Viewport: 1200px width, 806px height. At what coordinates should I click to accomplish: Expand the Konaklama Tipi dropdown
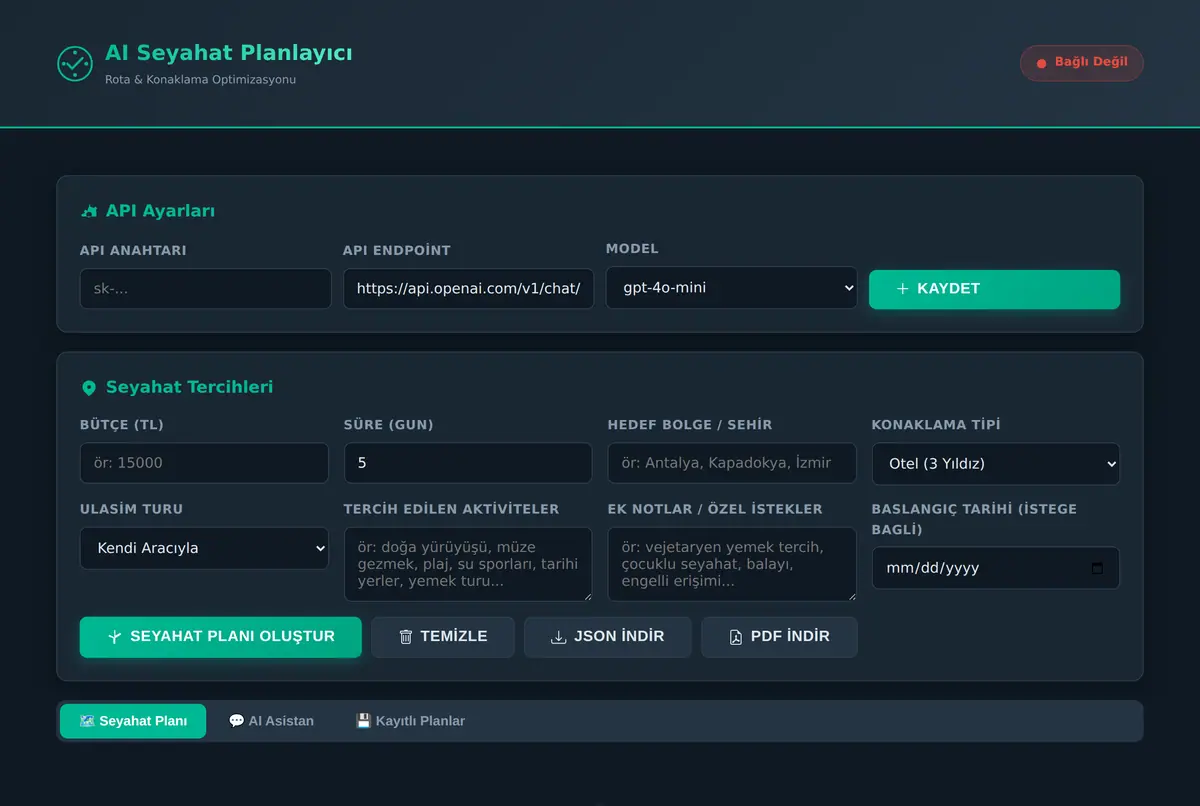[996, 464]
